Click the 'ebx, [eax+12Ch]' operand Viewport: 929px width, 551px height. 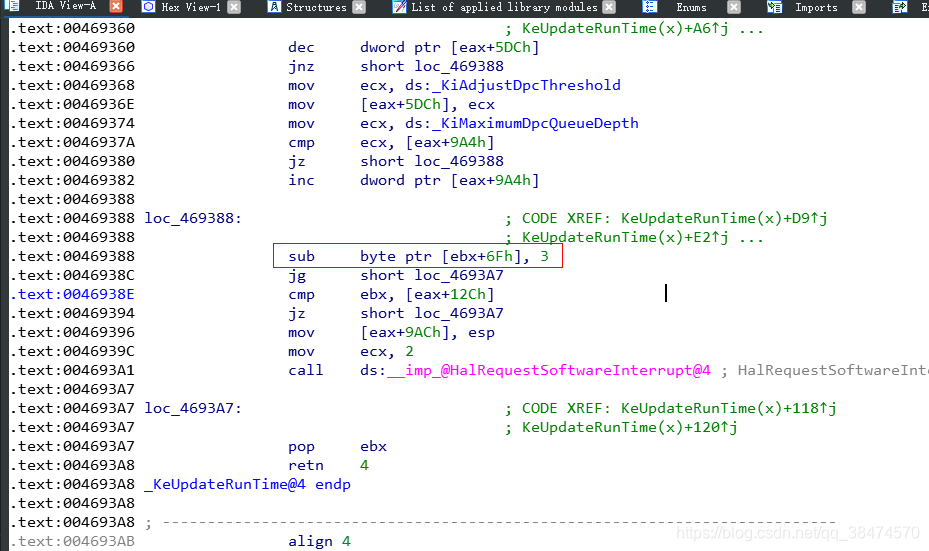pos(427,294)
